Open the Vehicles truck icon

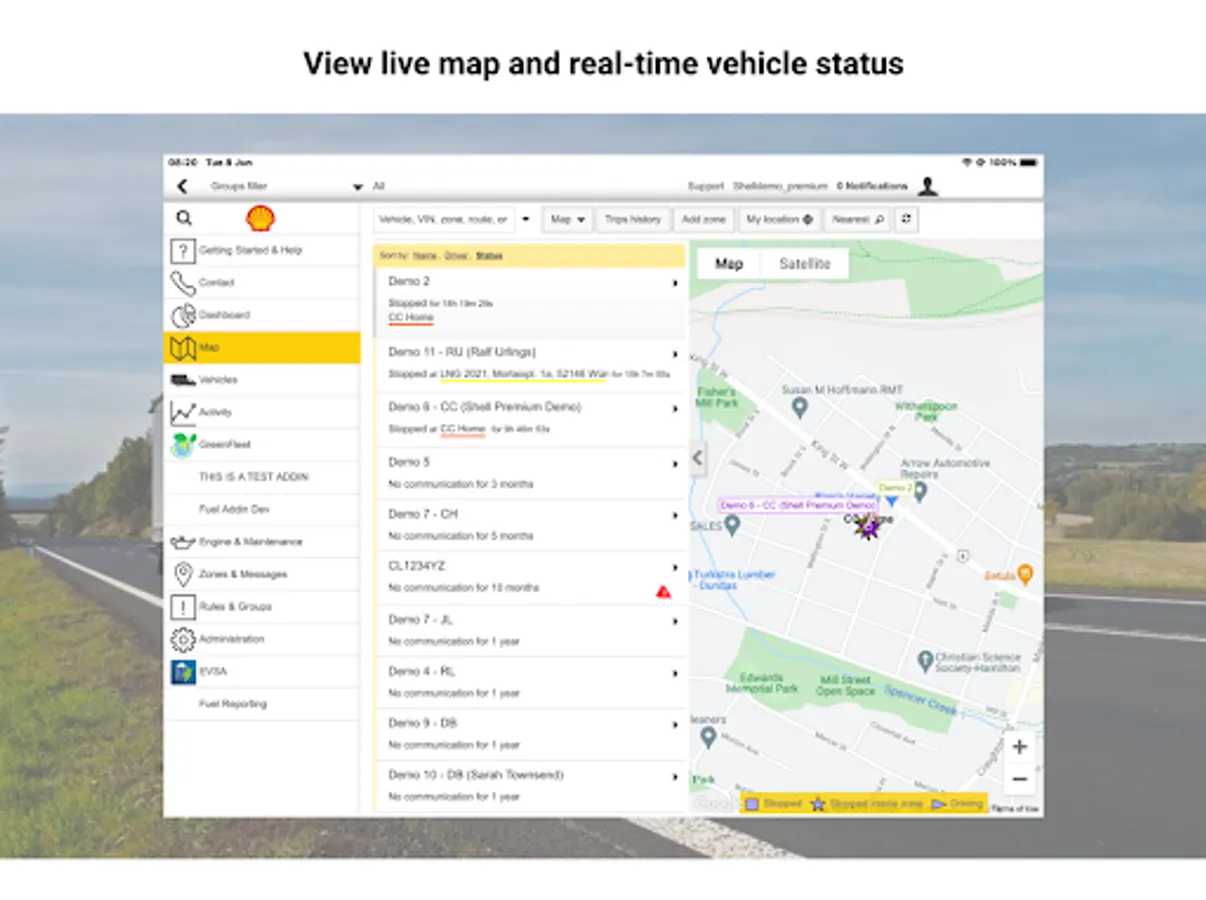[x=182, y=380]
